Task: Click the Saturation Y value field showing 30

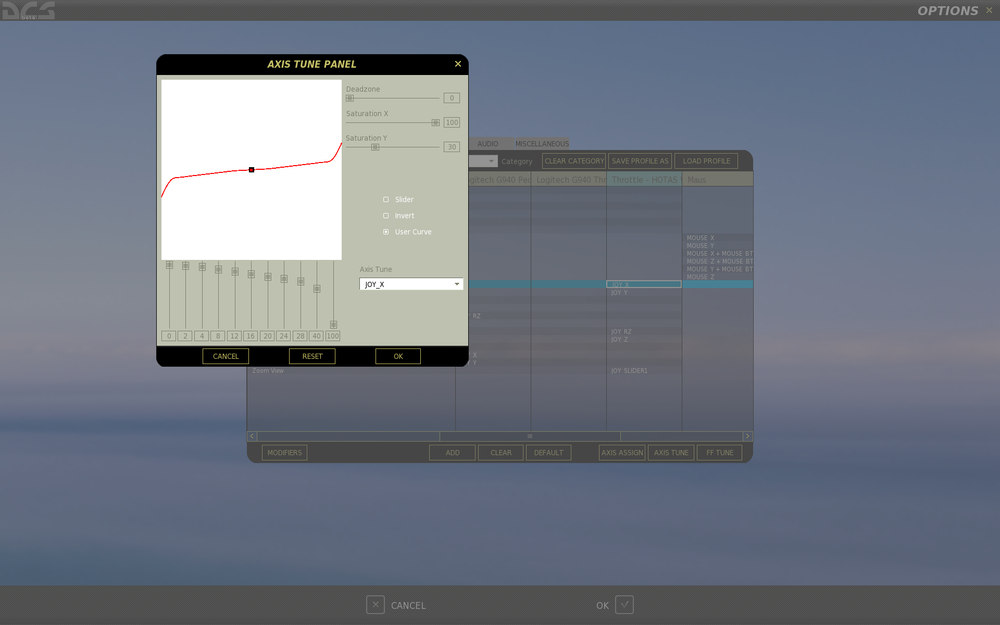Action: pos(452,147)
